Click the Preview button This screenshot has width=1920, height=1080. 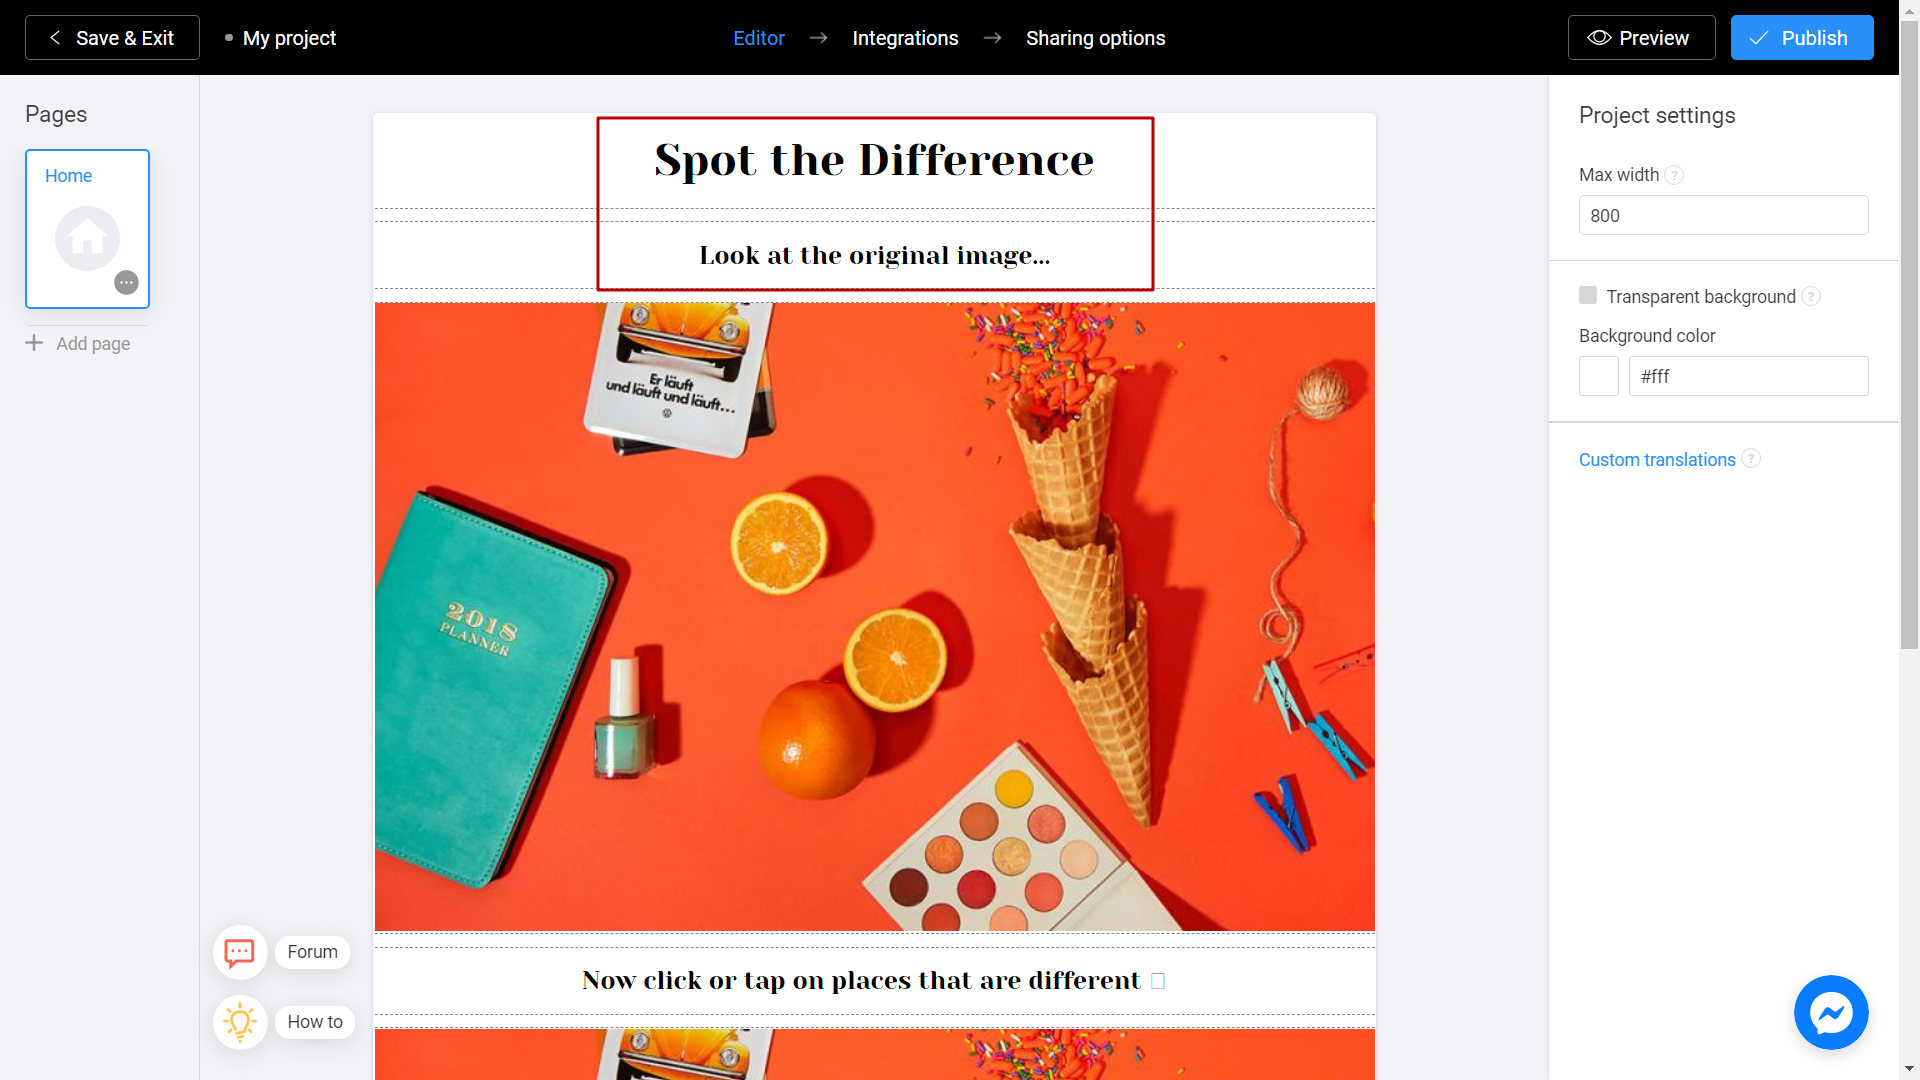(x=1639, y=37)
